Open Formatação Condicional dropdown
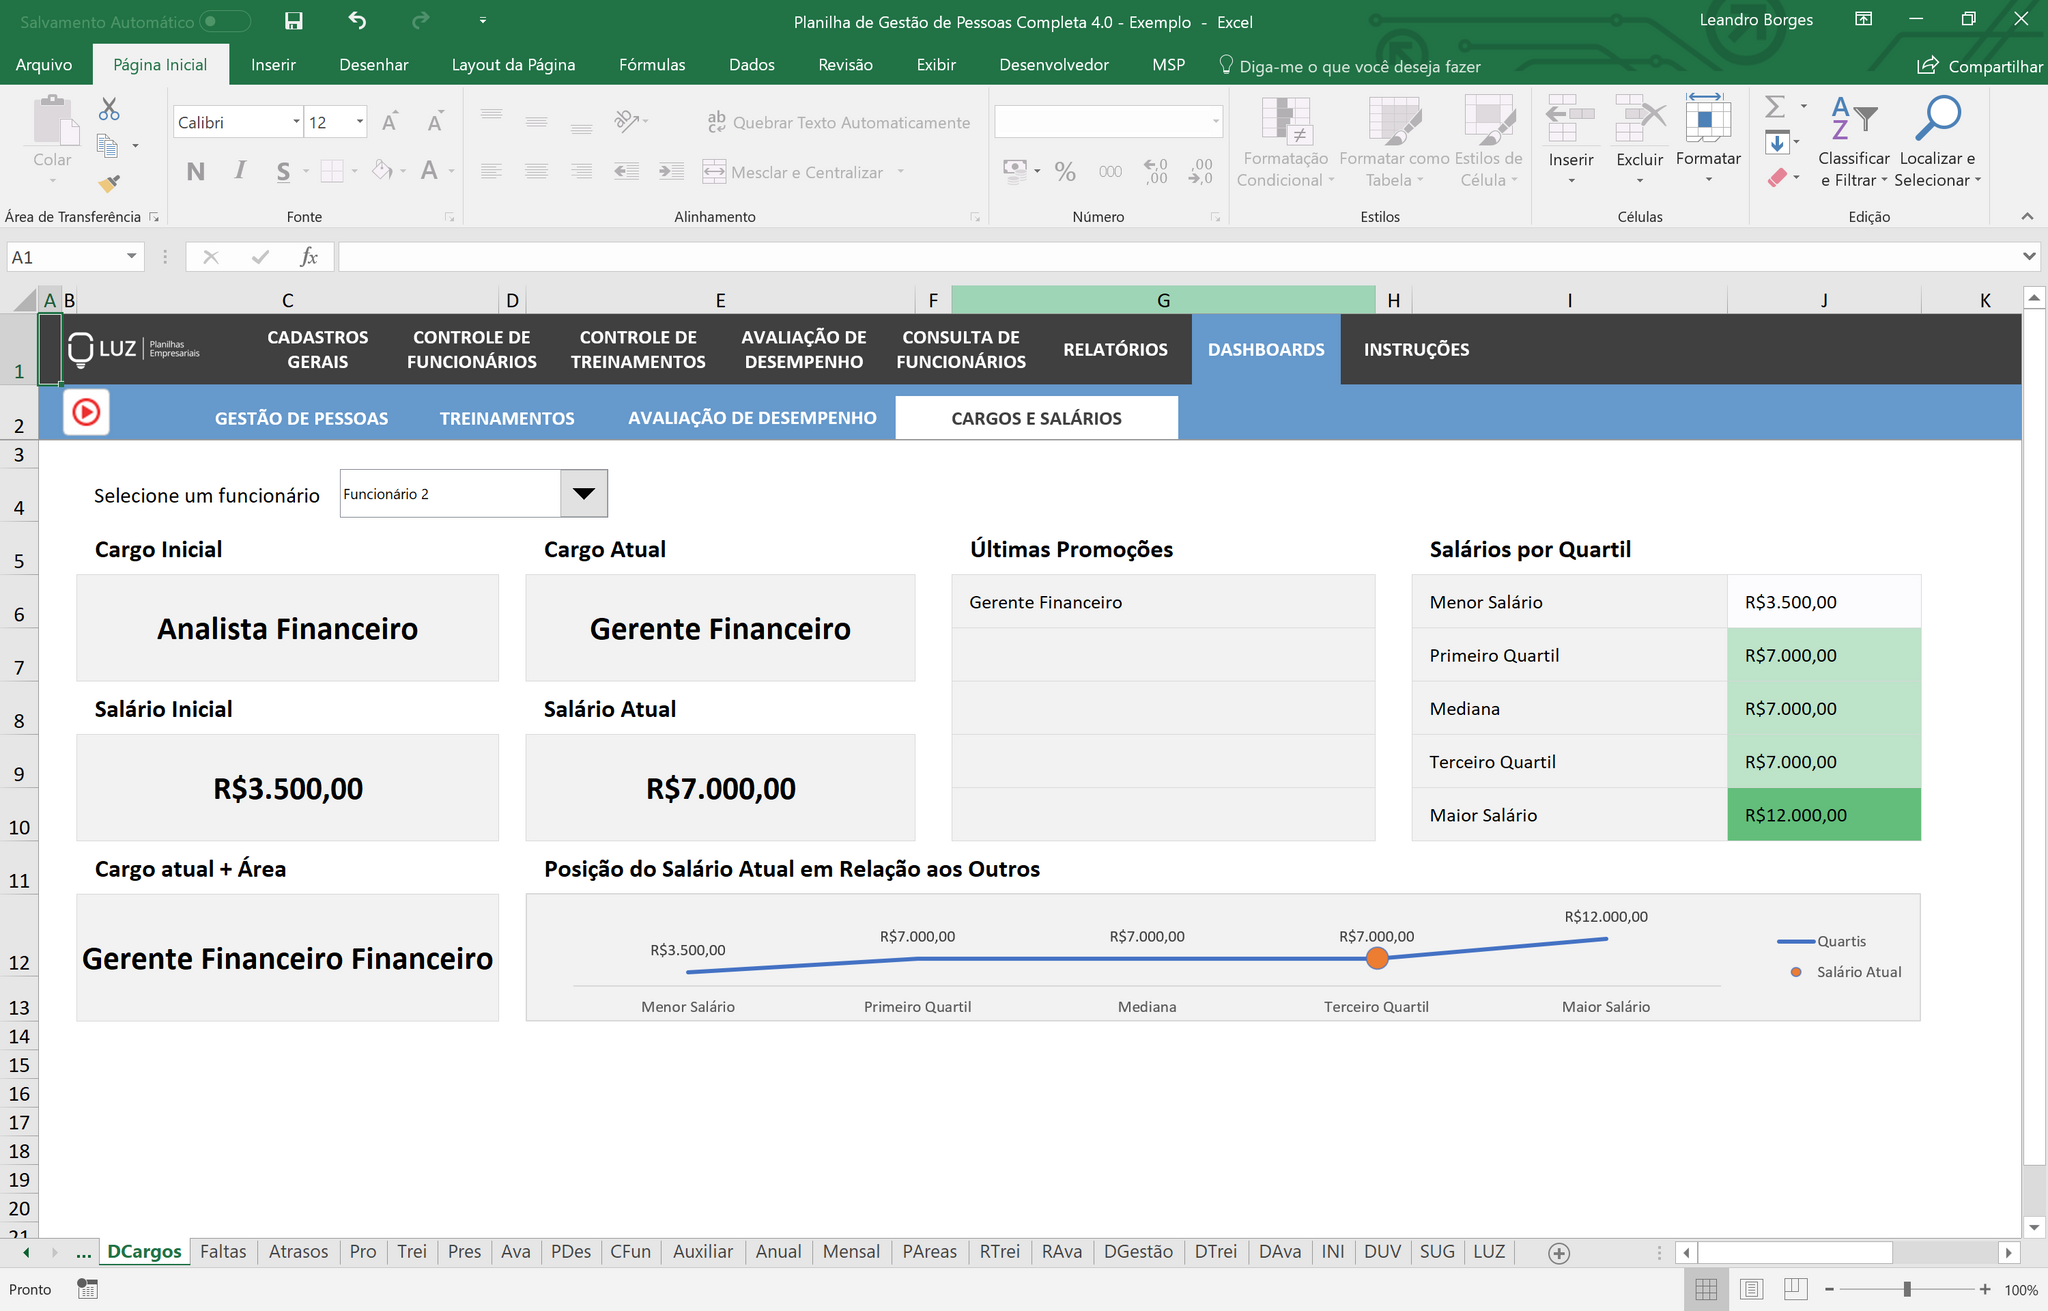The width and height of the screenshot is (2048, 1311). pyautogui.click(x=1285, y=141)
